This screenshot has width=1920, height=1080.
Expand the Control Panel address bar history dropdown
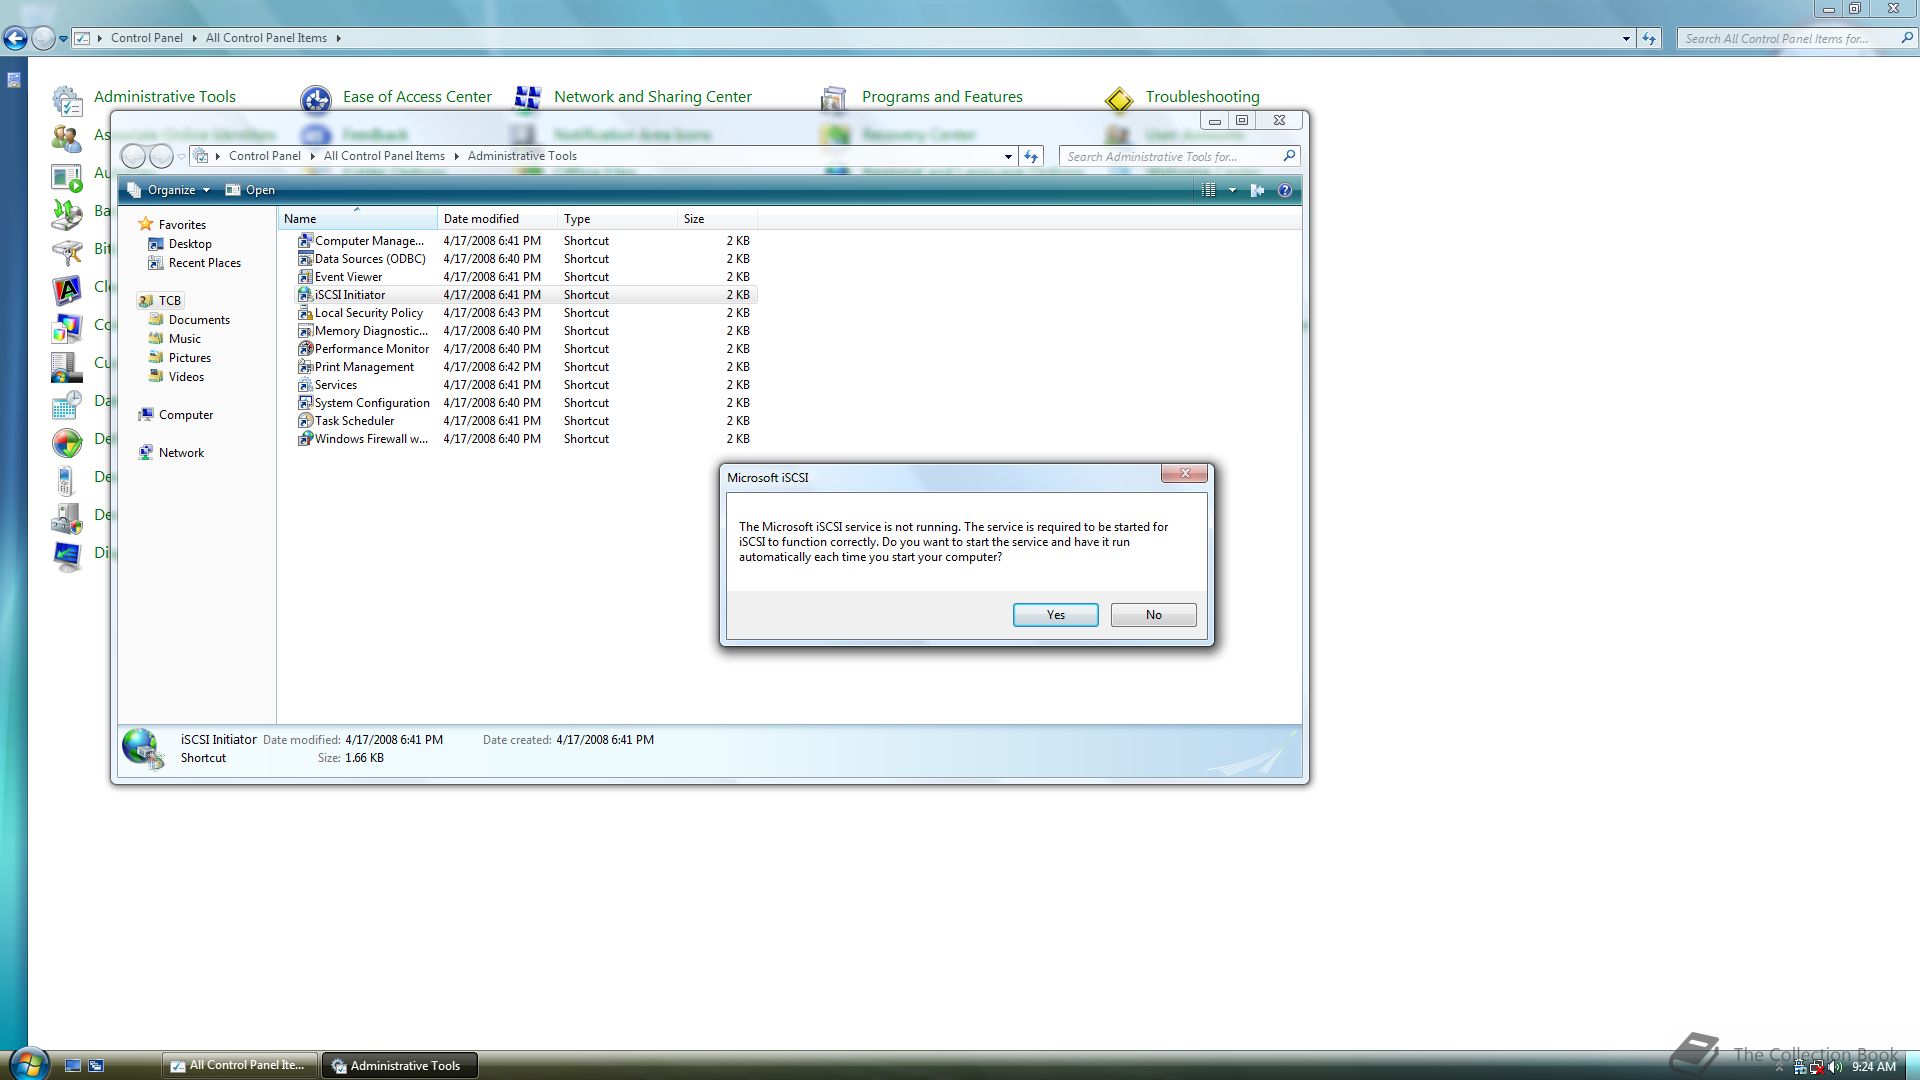point(1626,38)
